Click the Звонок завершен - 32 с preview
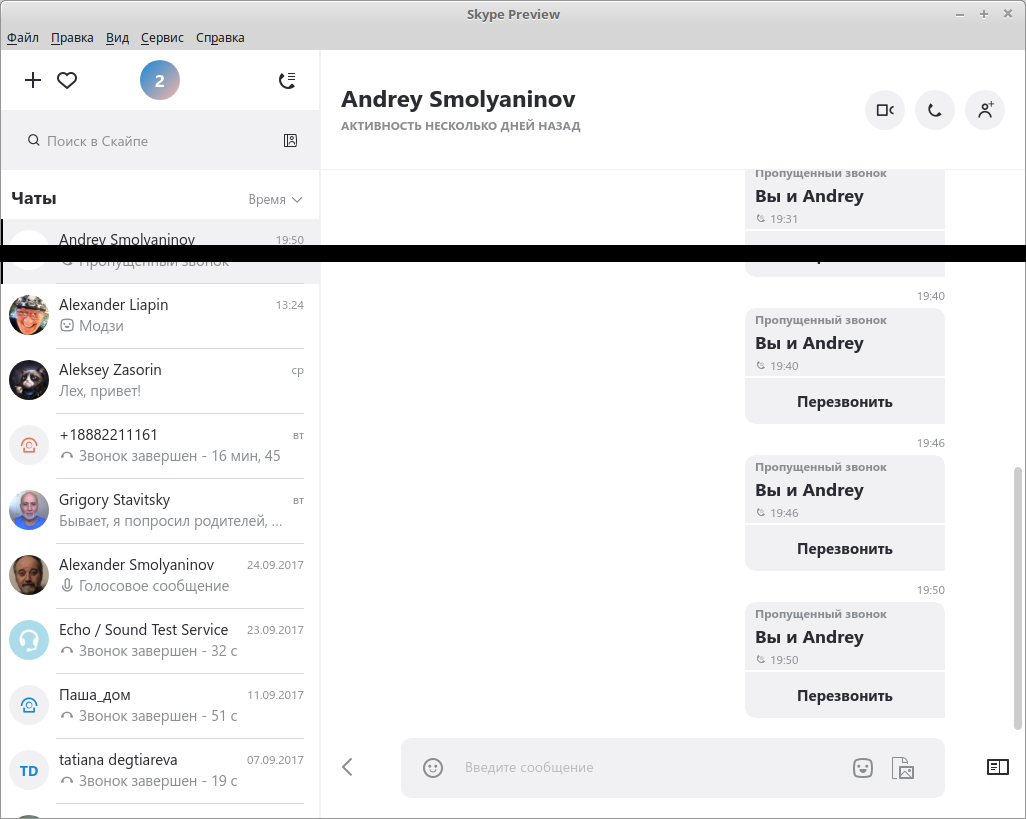Viewport: 1026px width, 819px height. tap(158, 651)
